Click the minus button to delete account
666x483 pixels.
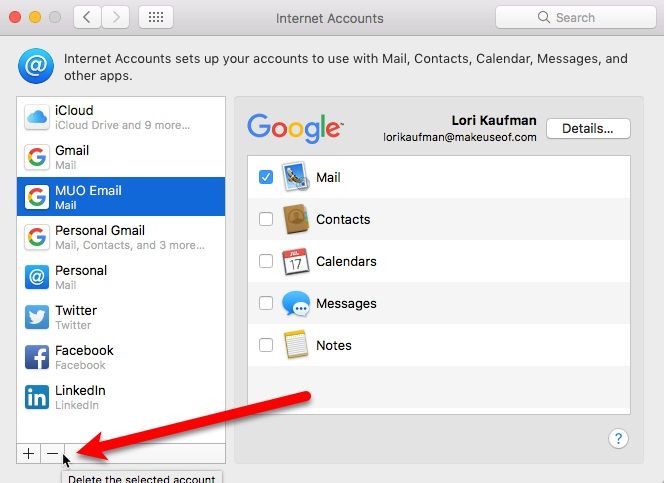[x=52, y=453]
